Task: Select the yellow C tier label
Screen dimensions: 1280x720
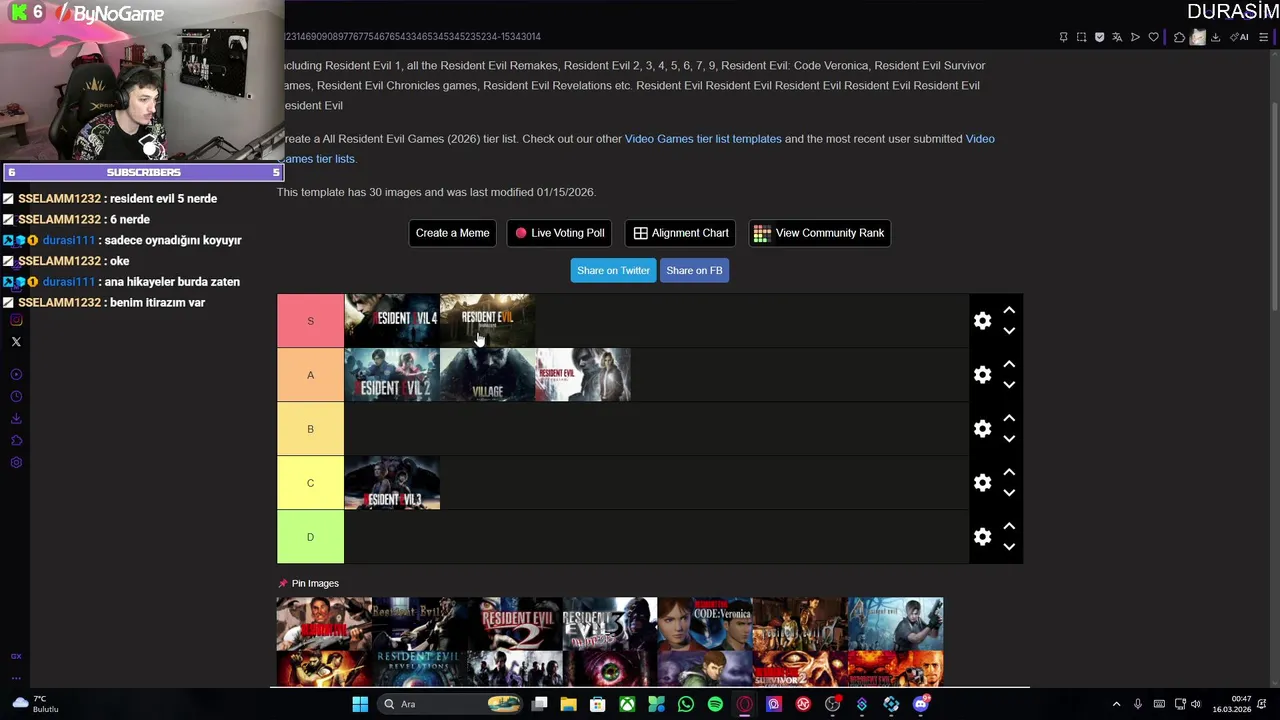Action: 310,483
